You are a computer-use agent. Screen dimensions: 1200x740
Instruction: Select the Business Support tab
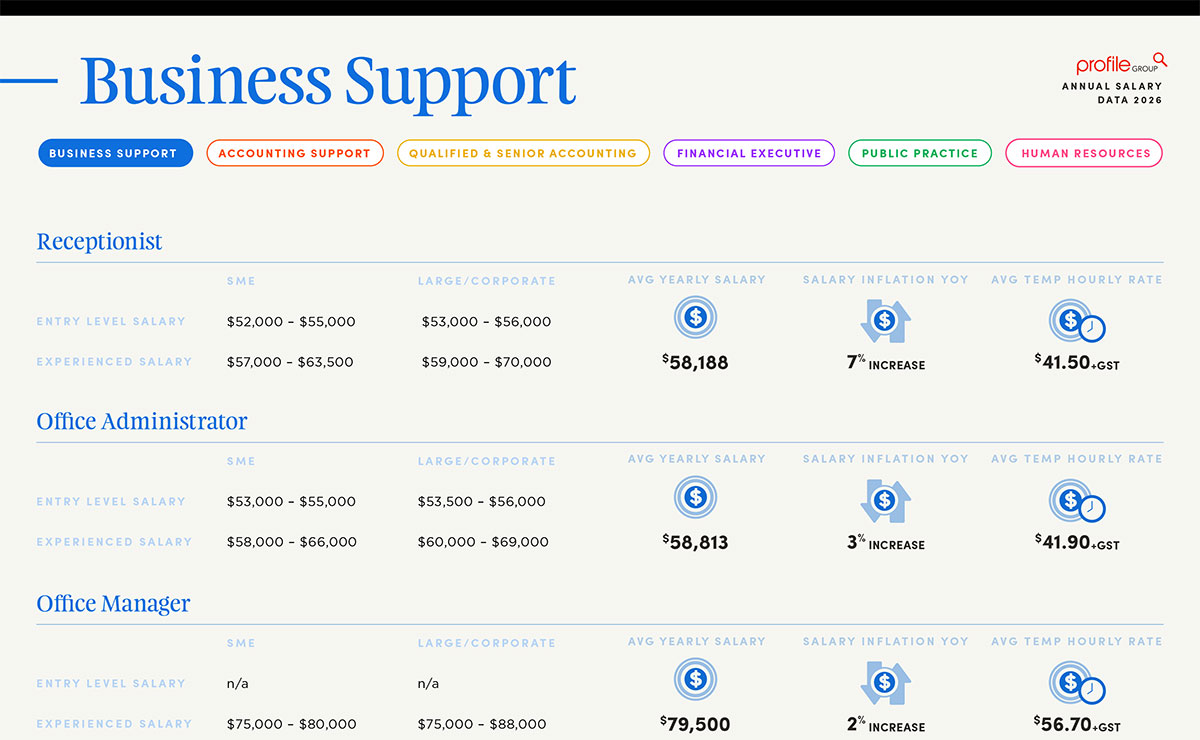click(115, 153)
